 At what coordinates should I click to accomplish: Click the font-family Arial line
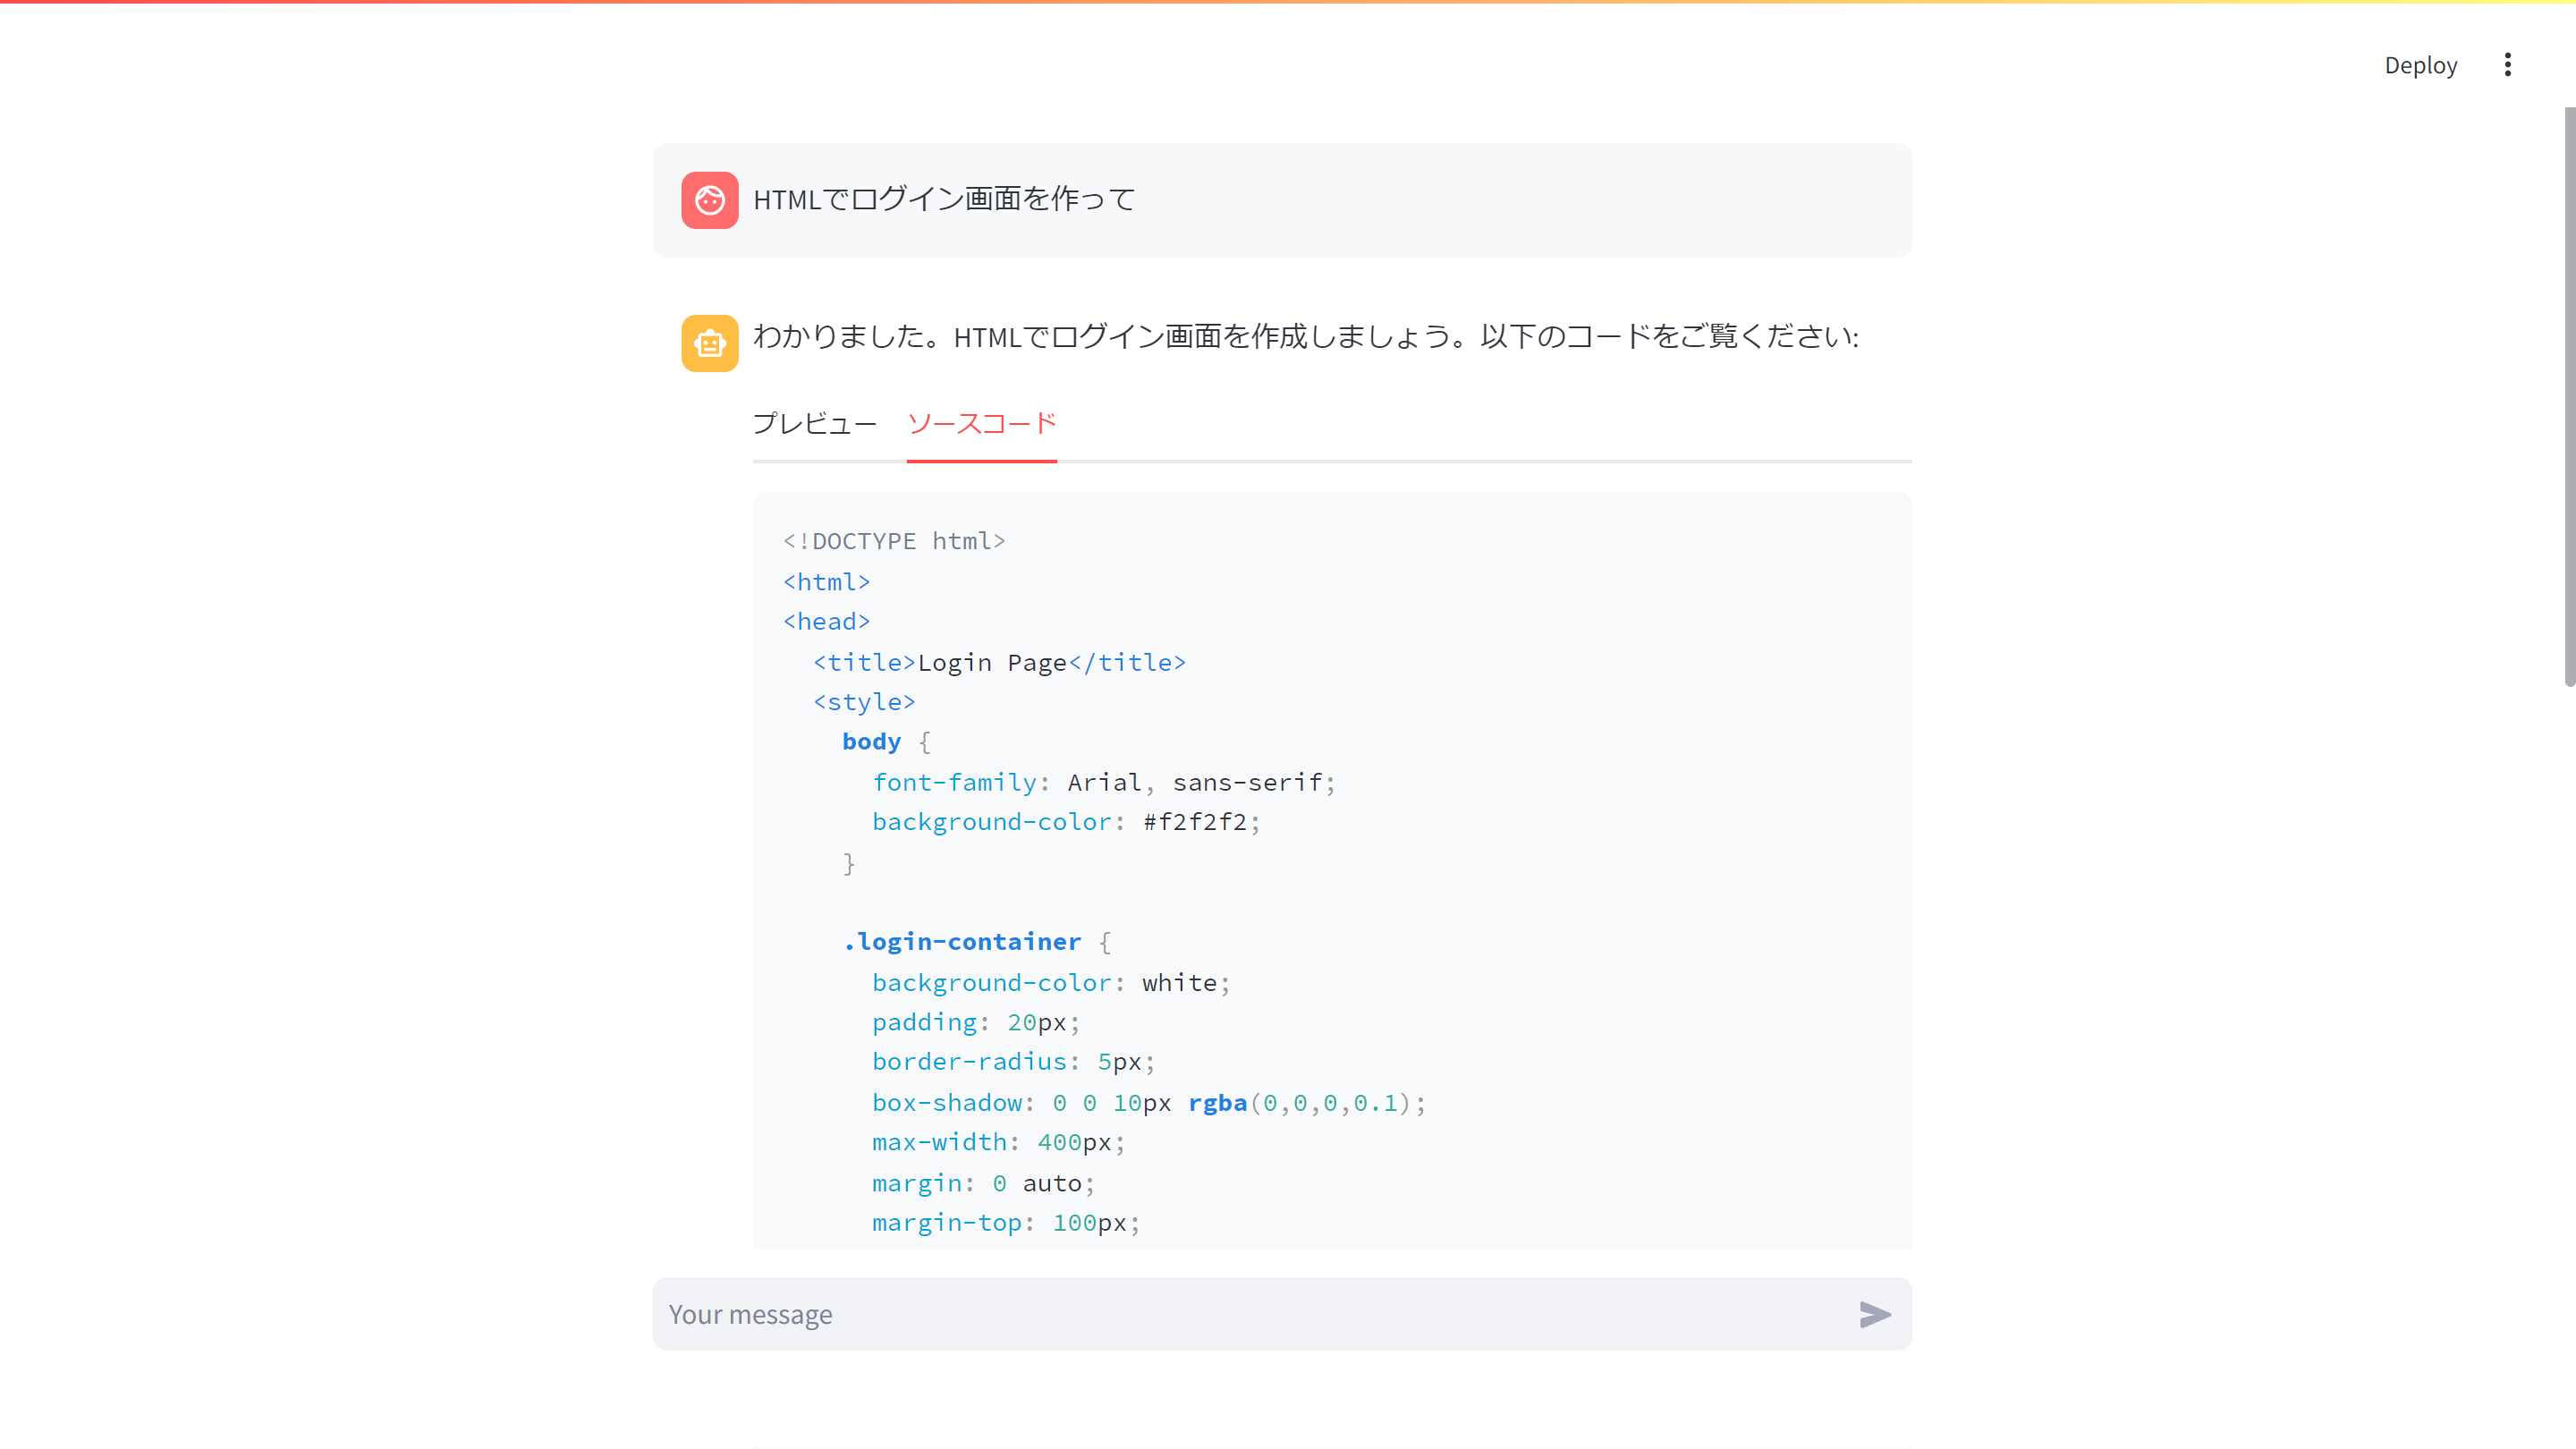pos(1102,782)
